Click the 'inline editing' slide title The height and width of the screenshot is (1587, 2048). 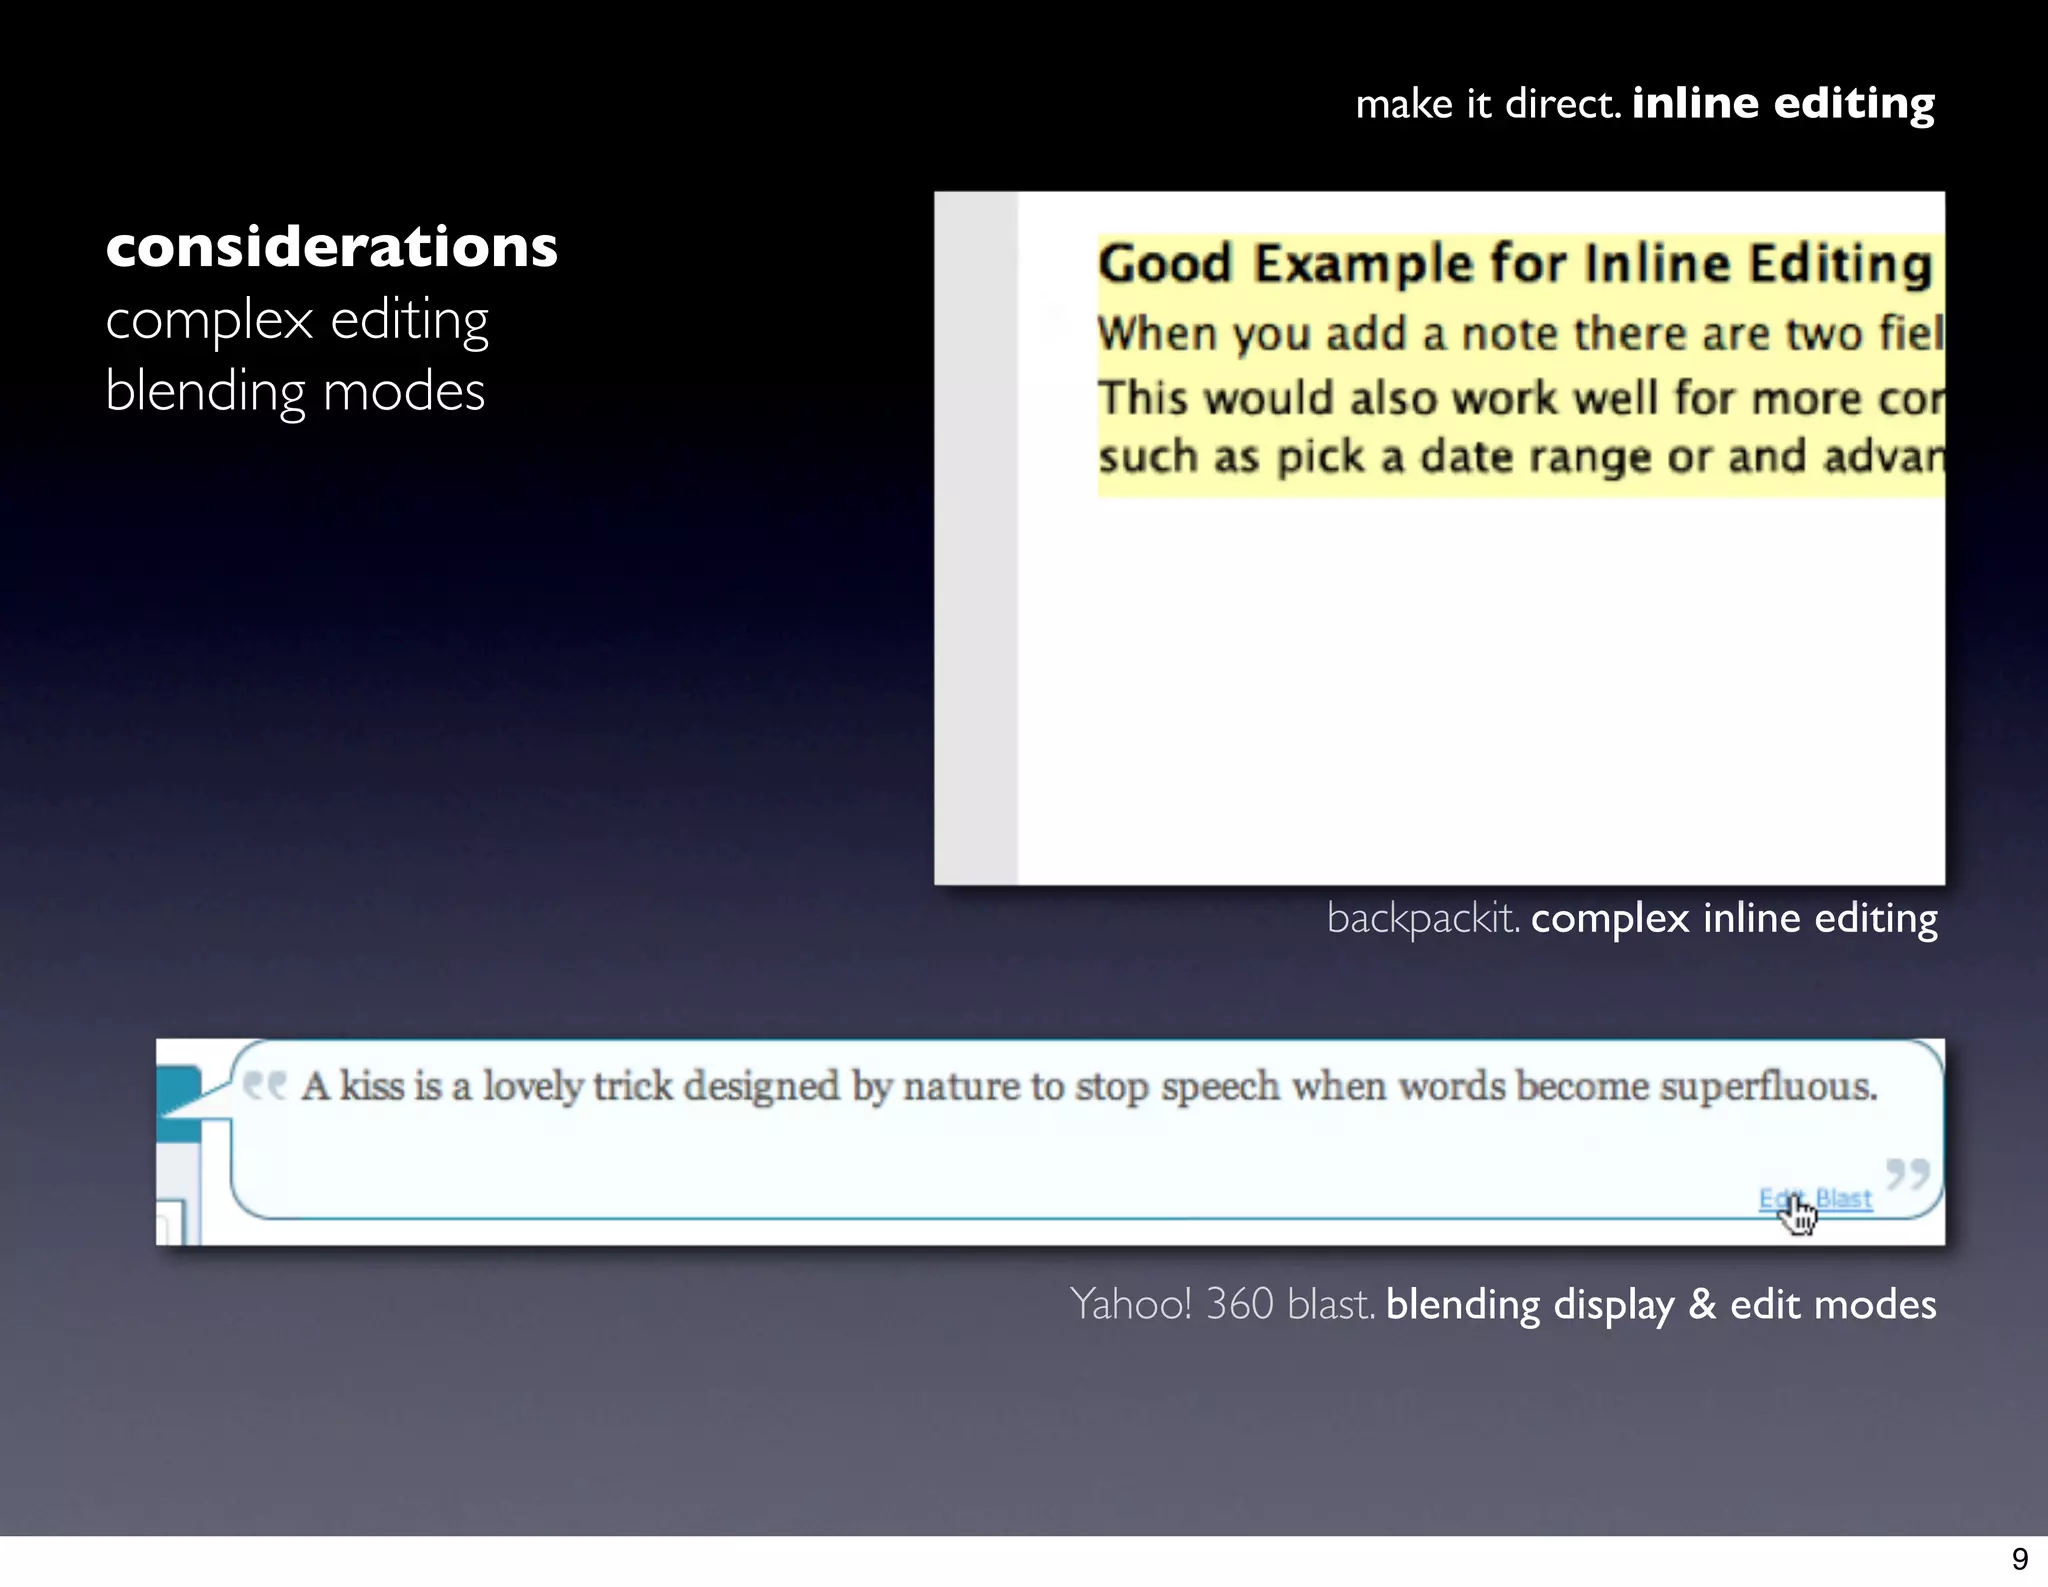[x=1783, y=103]
